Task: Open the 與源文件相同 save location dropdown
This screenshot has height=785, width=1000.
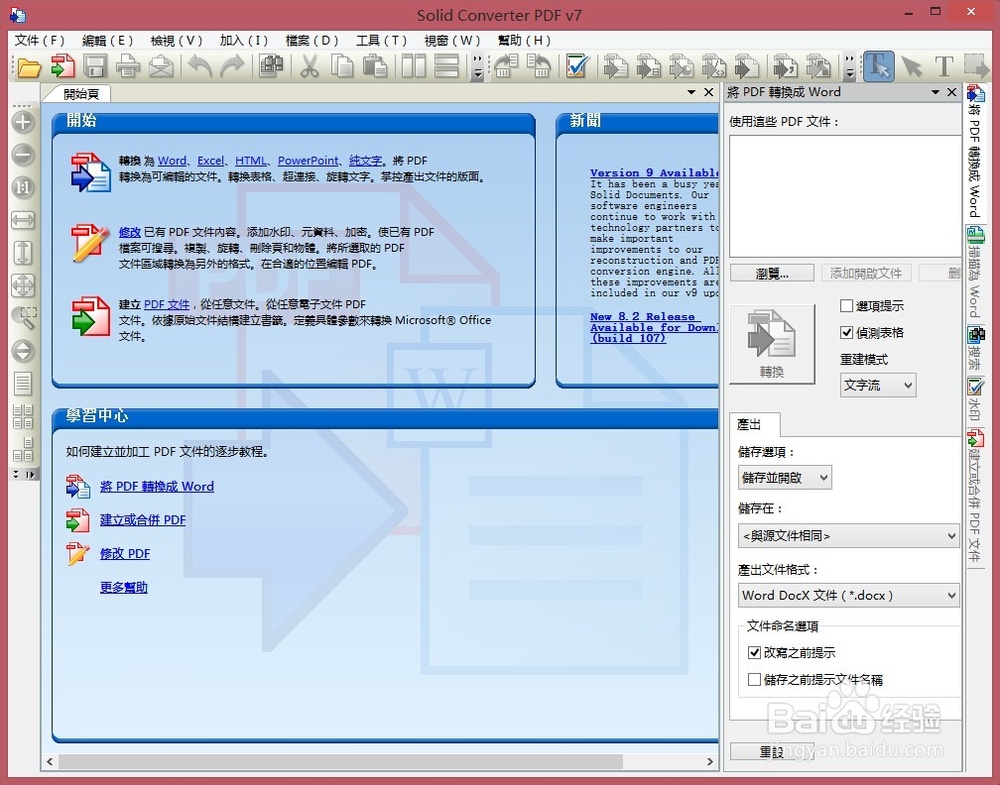Action: click(849, 536)
